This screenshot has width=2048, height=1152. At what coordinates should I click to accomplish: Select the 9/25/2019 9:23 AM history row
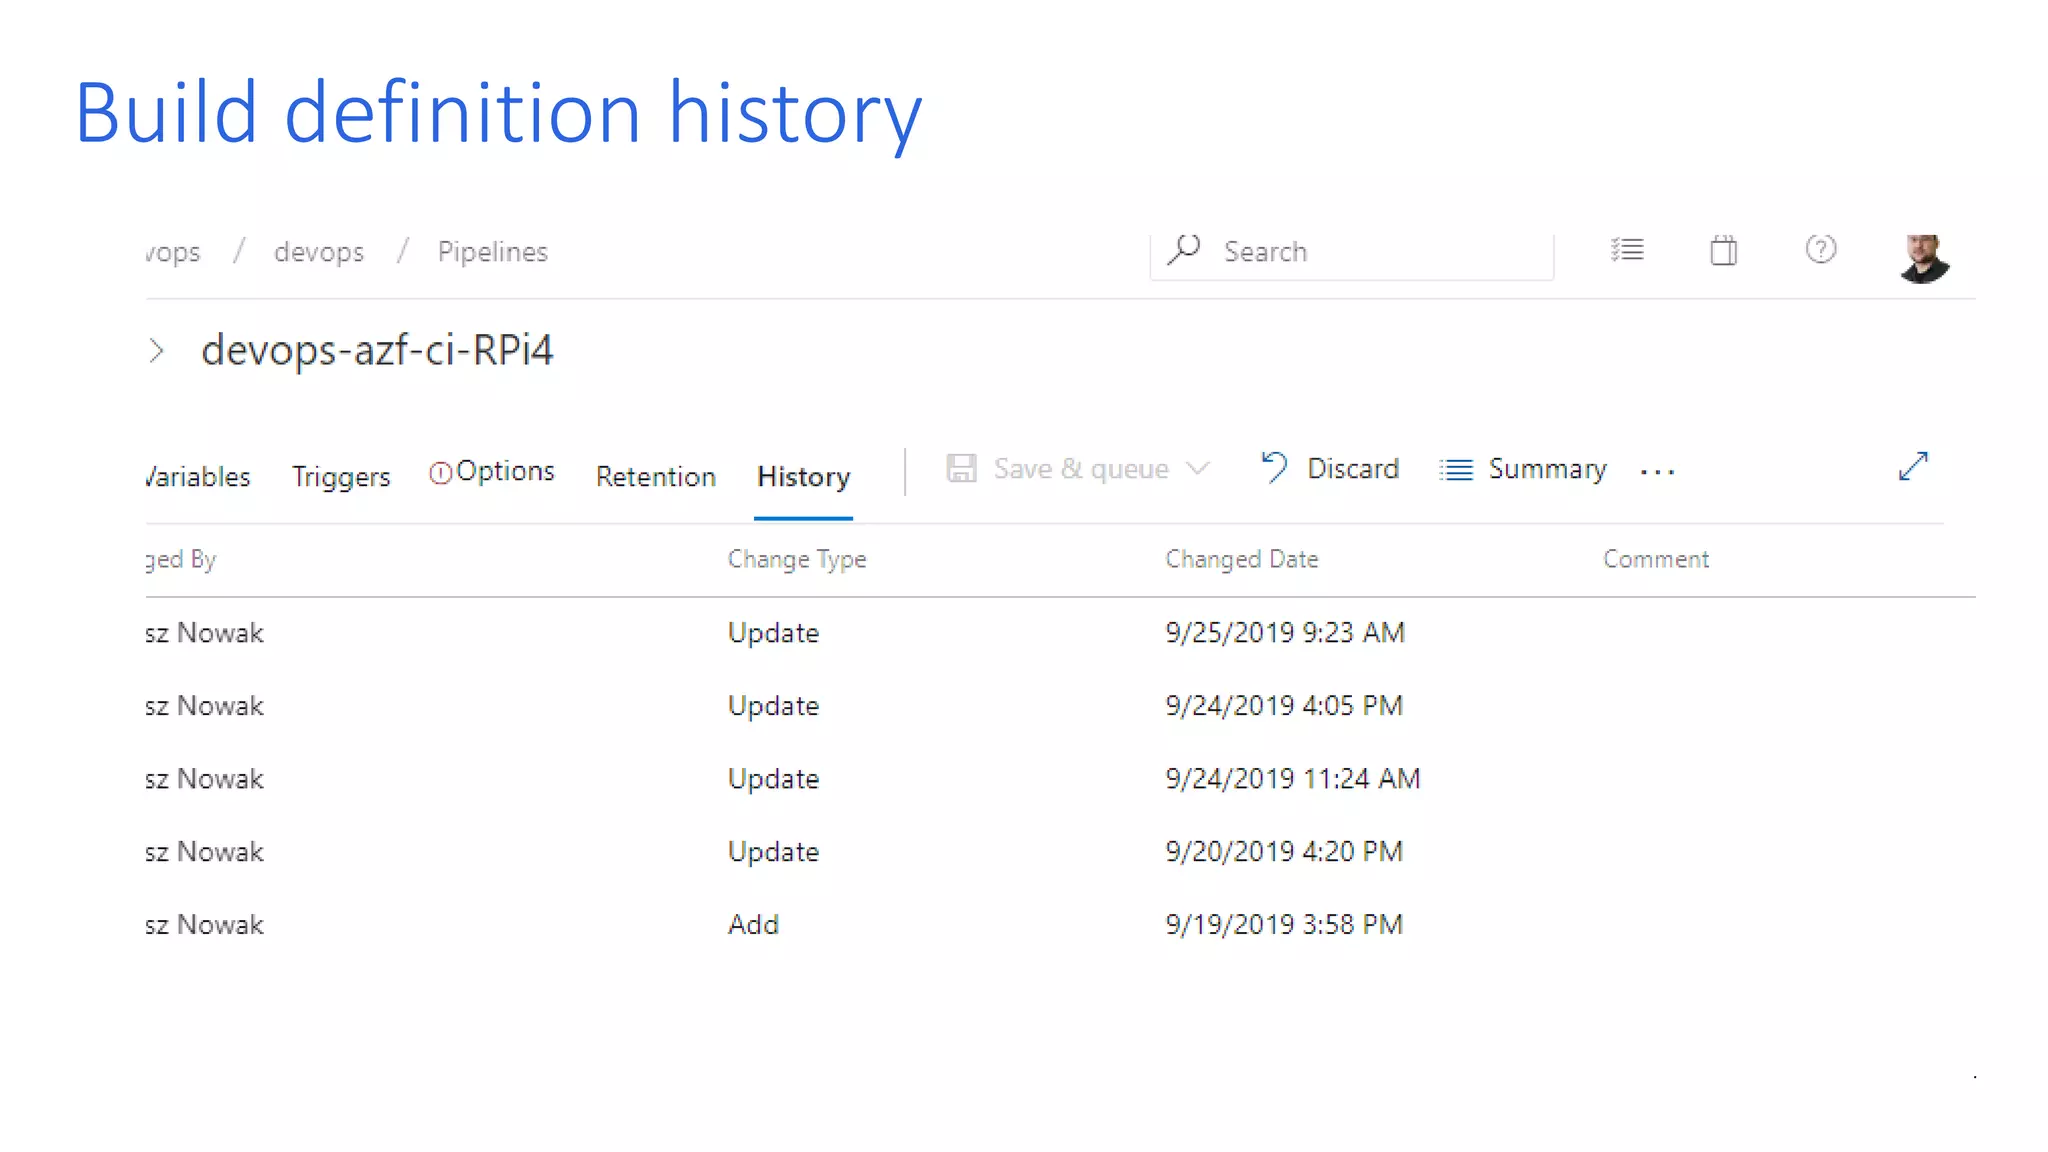pos(1284,633)
